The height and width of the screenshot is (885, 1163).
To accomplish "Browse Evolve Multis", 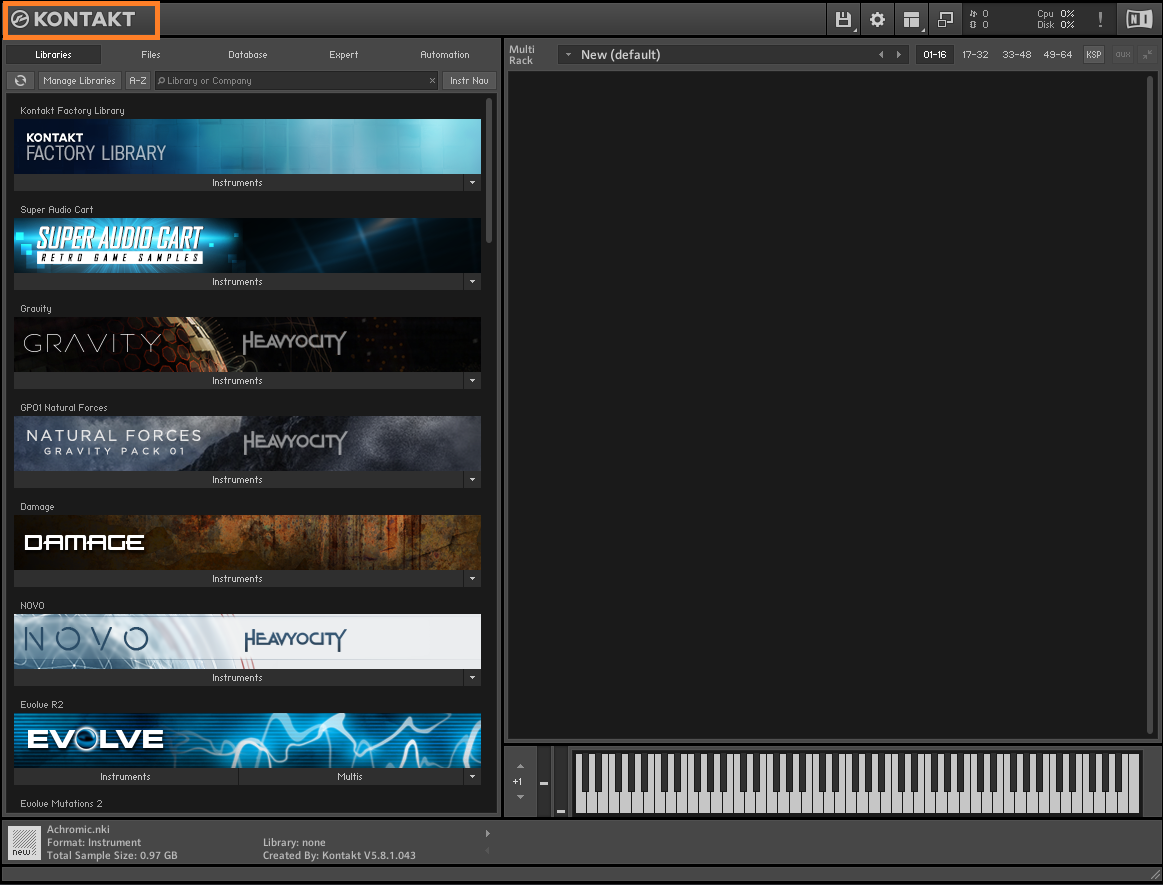I will click(350, 777).
